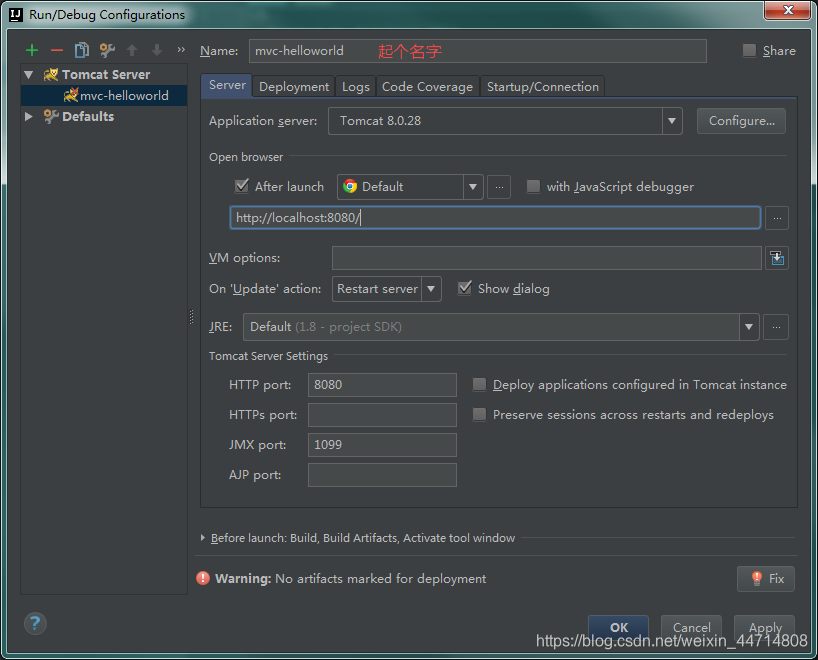Screen dimensions: 818x660
Task: Click the Tomcat Server tree label
Action: pos(106,75)
